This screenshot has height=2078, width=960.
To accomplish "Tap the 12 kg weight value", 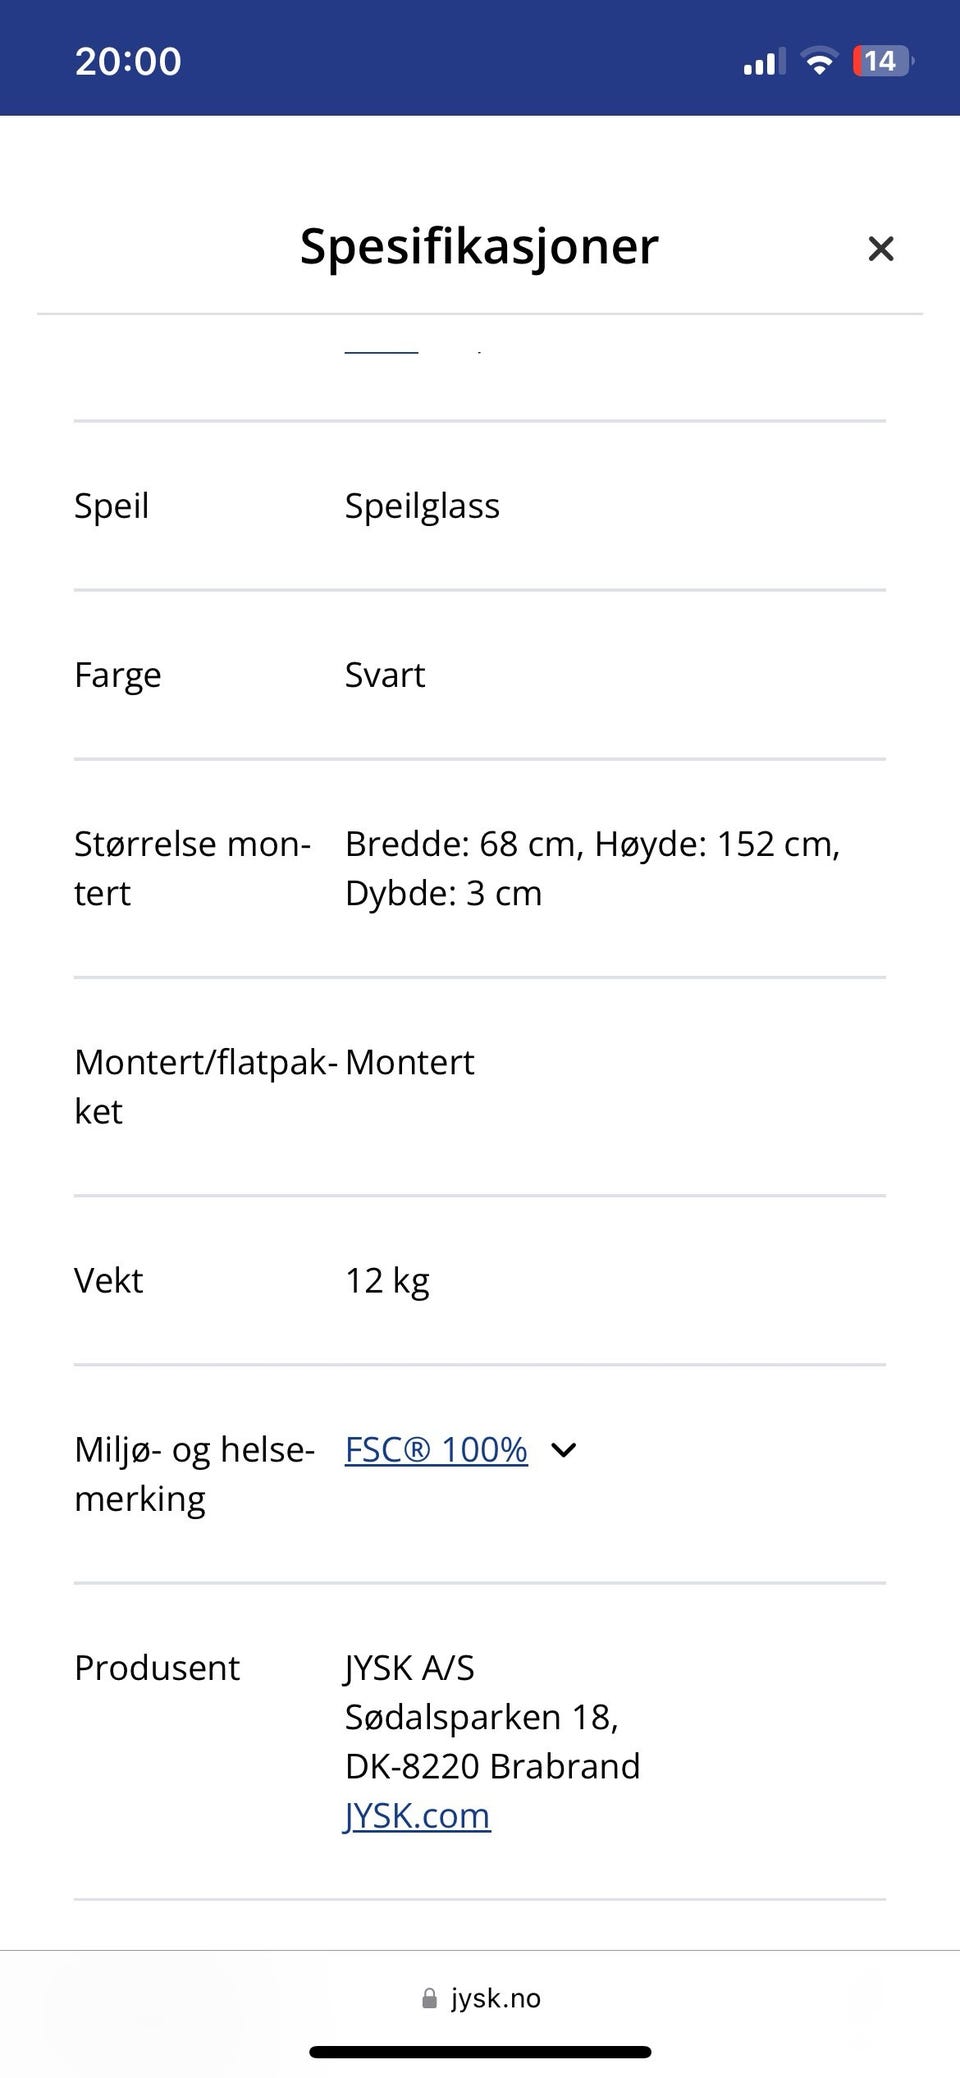I will (x=387, y=1280).
